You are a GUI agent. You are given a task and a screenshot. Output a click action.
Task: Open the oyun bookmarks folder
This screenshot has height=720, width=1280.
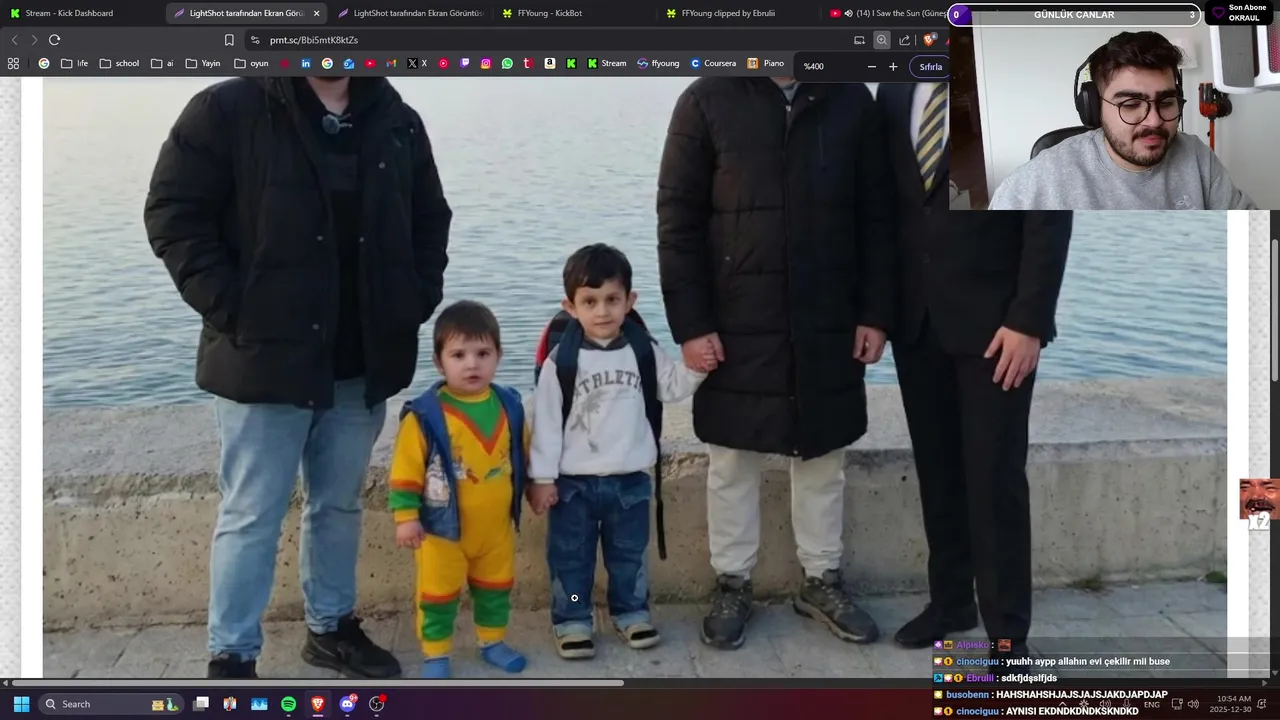252,63
